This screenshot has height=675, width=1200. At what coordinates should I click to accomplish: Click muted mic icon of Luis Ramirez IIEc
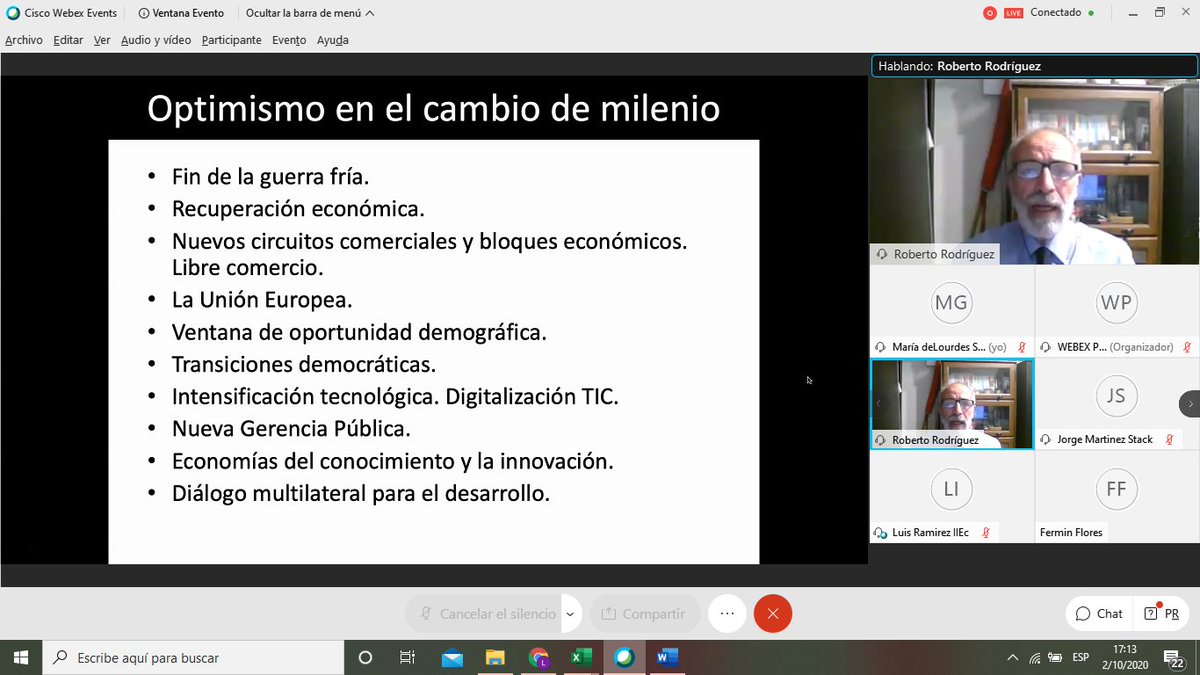coord(985,533)
